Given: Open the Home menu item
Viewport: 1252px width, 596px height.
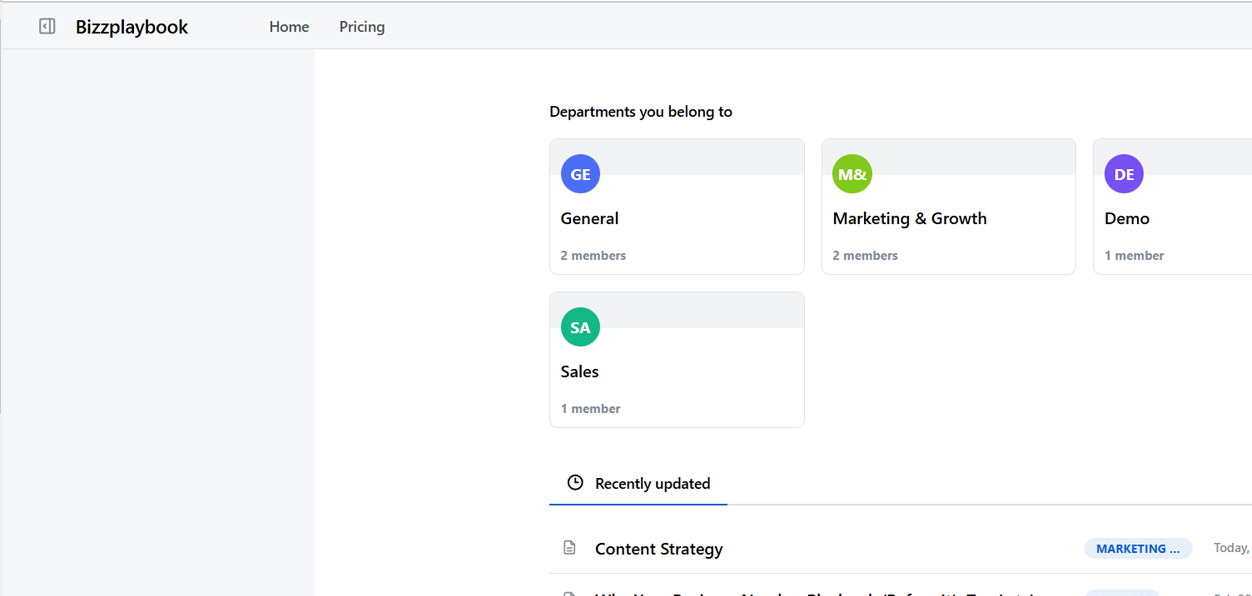Looking at the screenshot, I should (289, 27).
